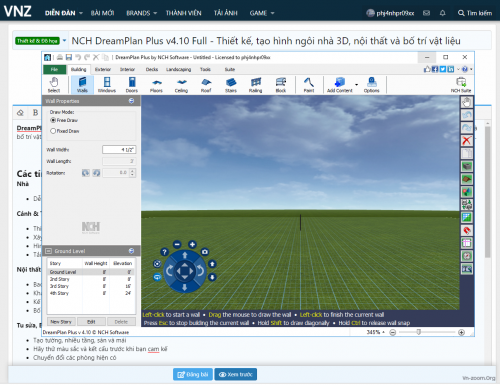Screen dimensions: 500x385
Task: Click the zoom slider handle
Action: 419,332
